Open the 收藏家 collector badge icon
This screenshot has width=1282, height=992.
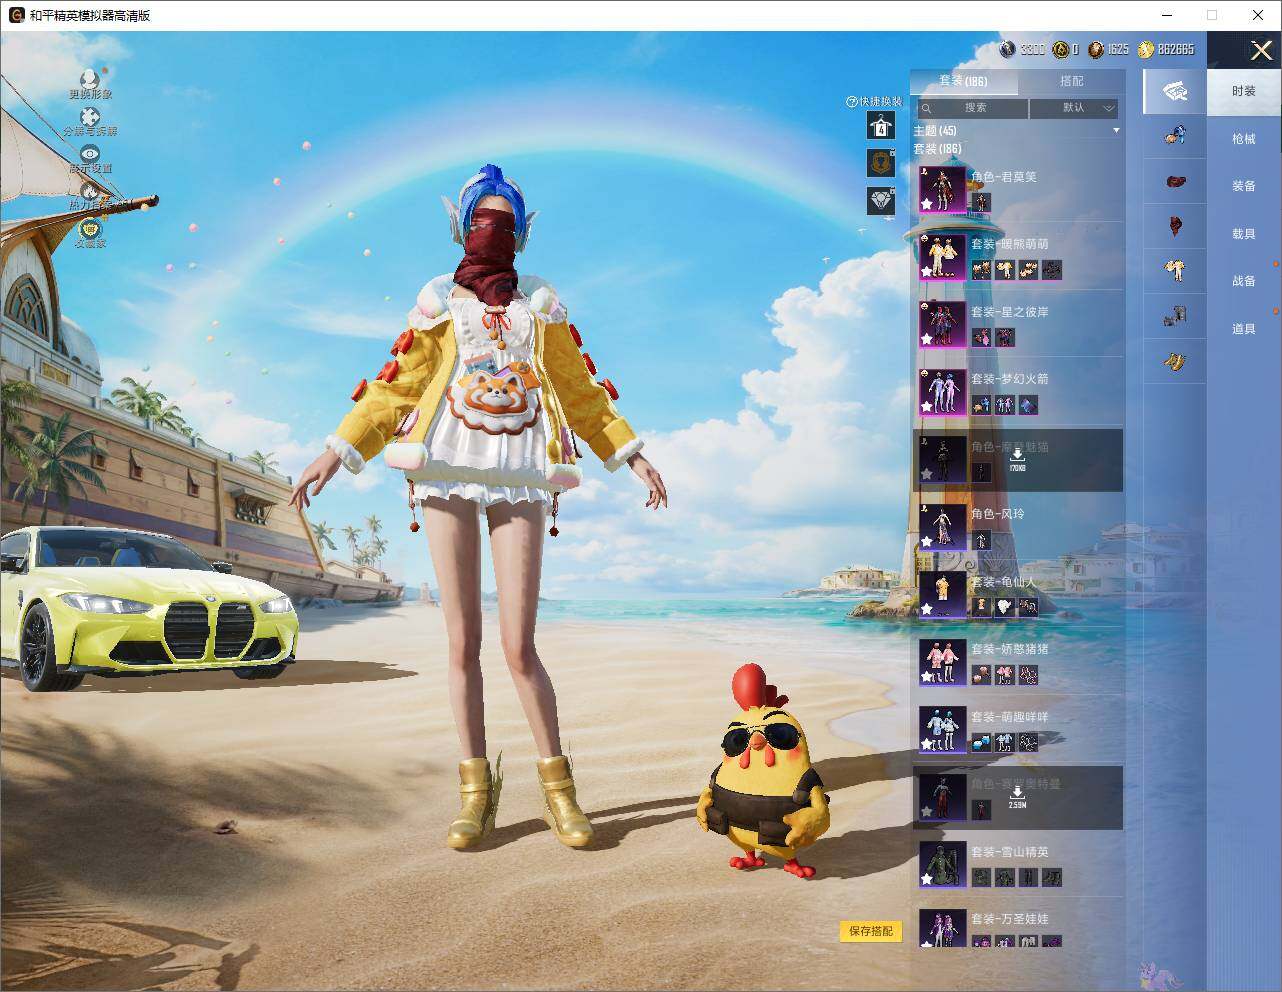[x=90, y=228]
